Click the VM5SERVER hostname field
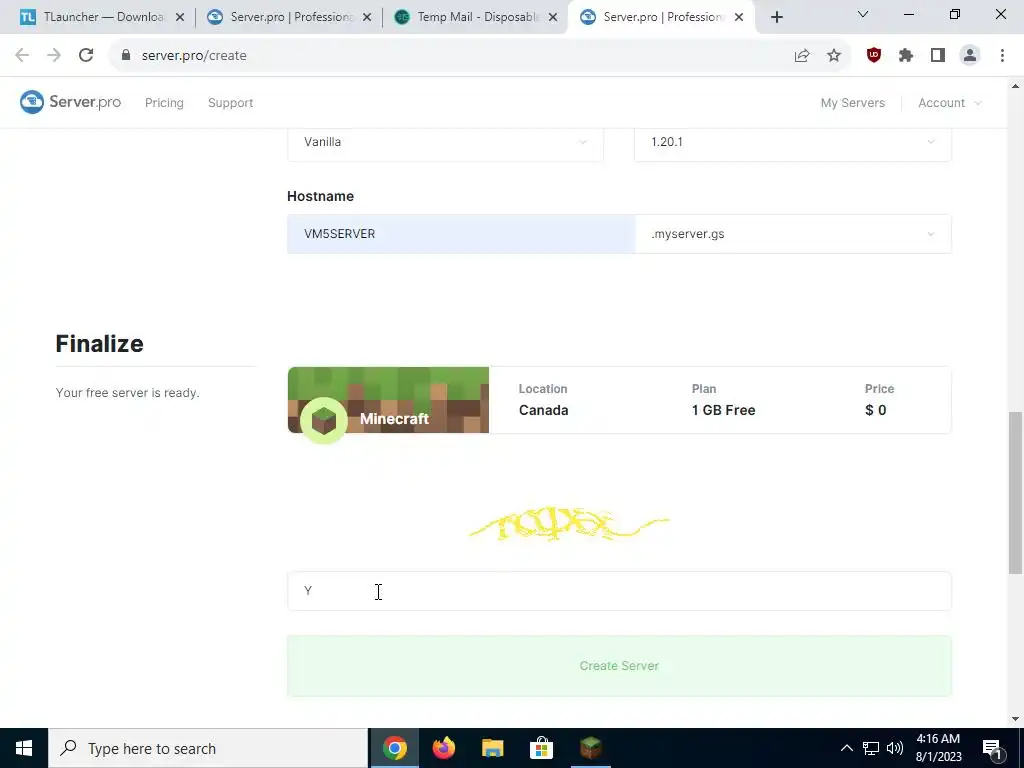1024x768 pixels. click(x=461, y=234)
